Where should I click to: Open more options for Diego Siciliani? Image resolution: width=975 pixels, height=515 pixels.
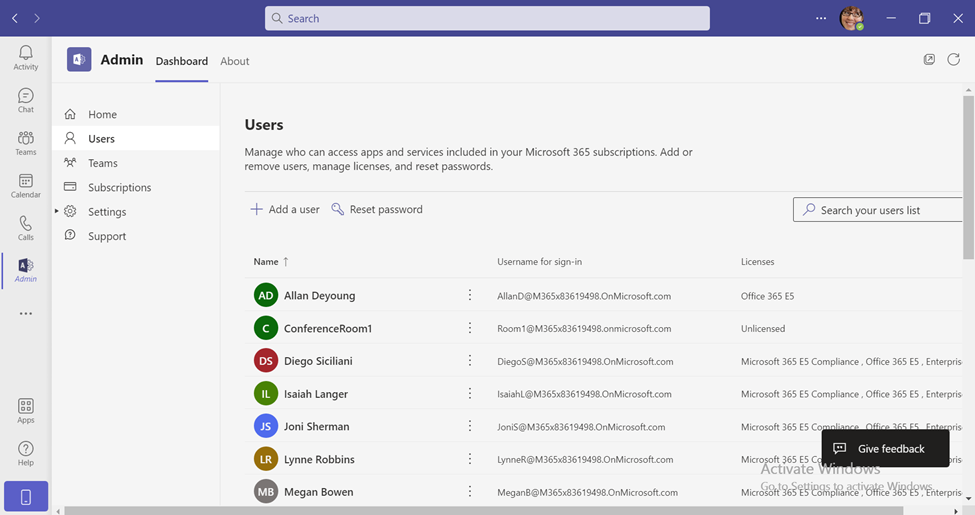coord(469,360)
